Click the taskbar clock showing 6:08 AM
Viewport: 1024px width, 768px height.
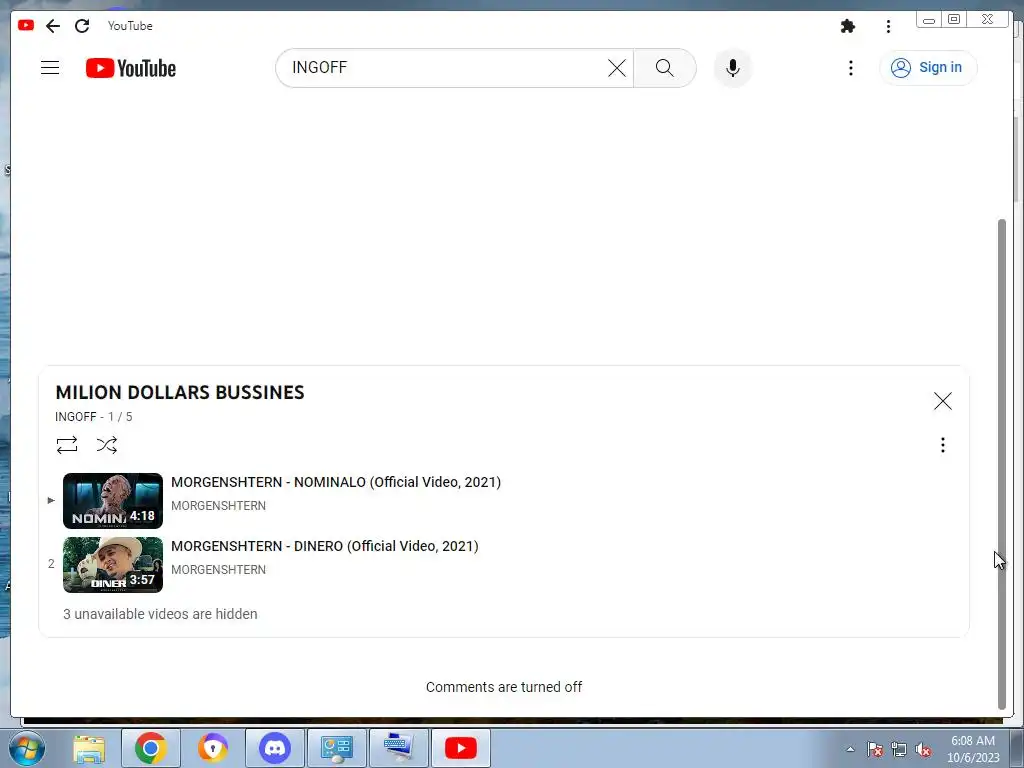tap(973, 749)
